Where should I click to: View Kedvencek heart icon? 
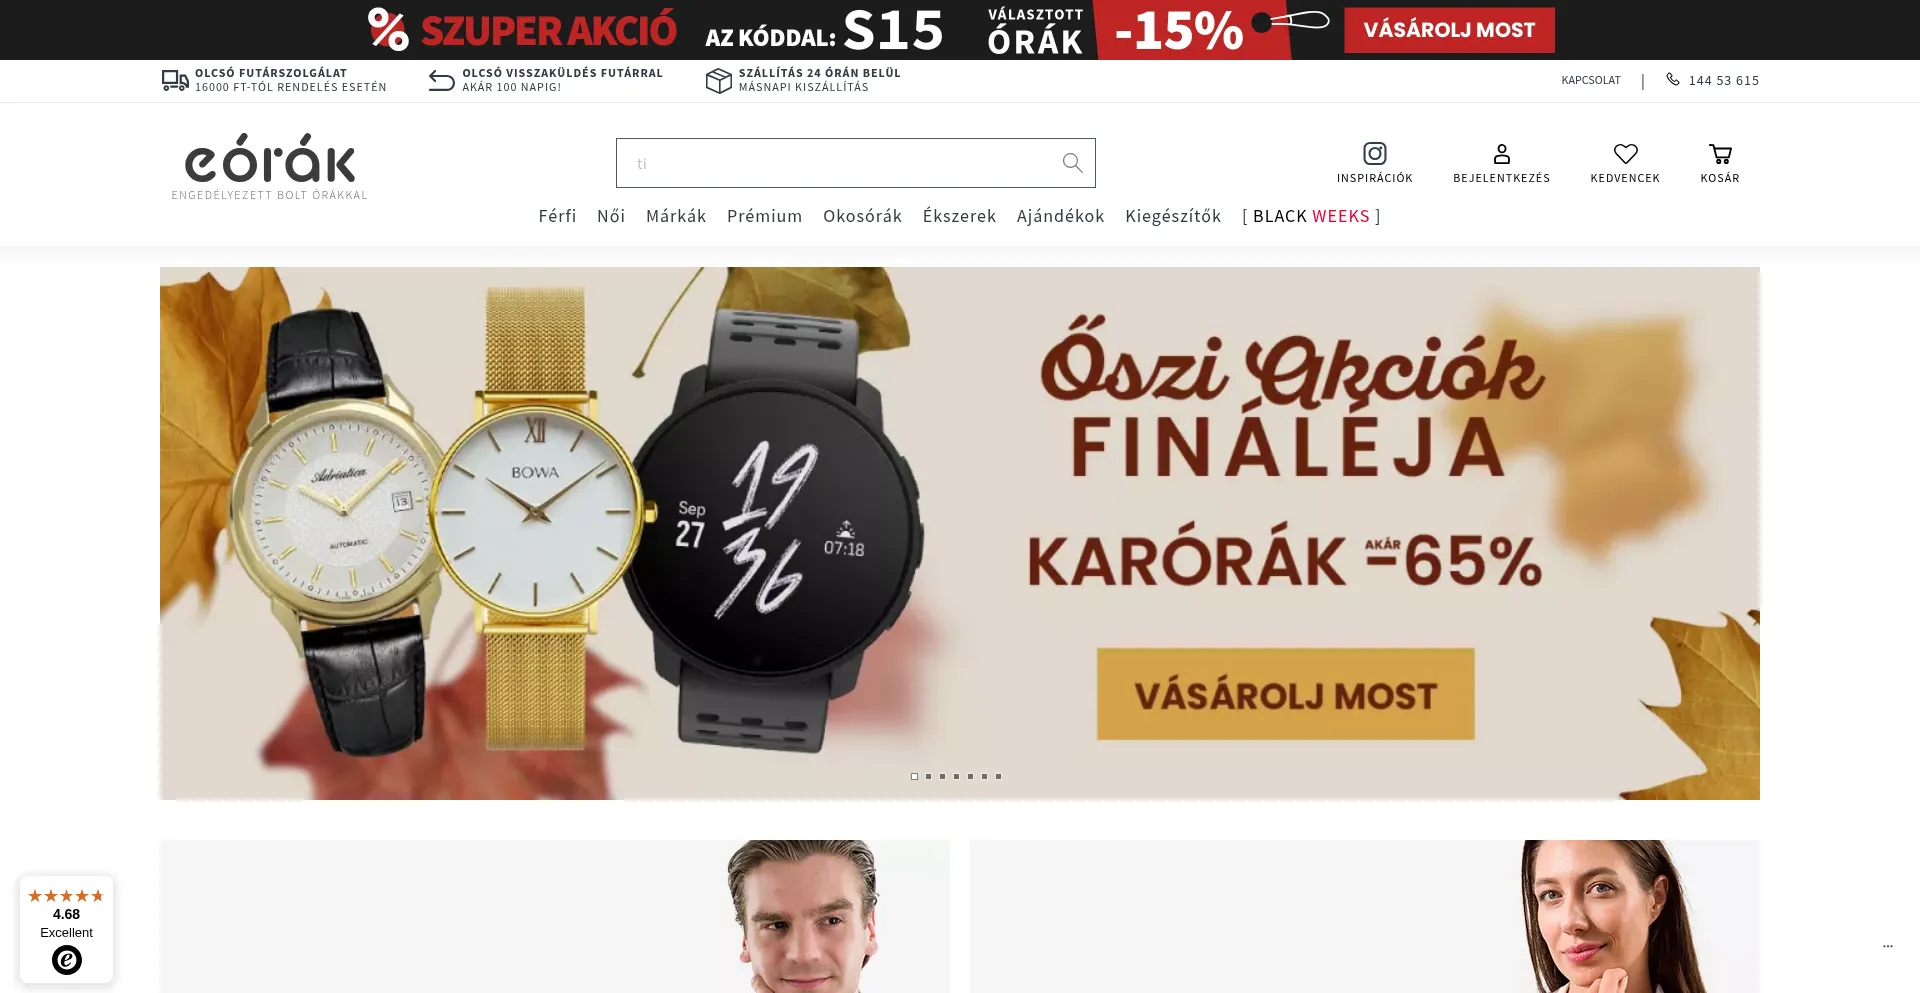tap(1625, 153)
